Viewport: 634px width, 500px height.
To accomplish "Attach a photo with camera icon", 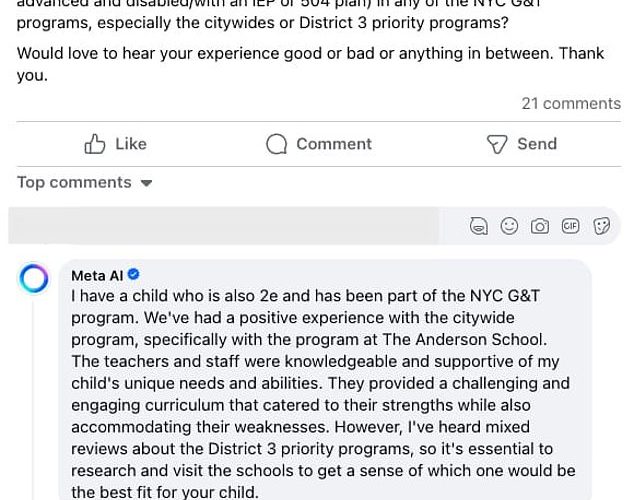I will (540, 226).
